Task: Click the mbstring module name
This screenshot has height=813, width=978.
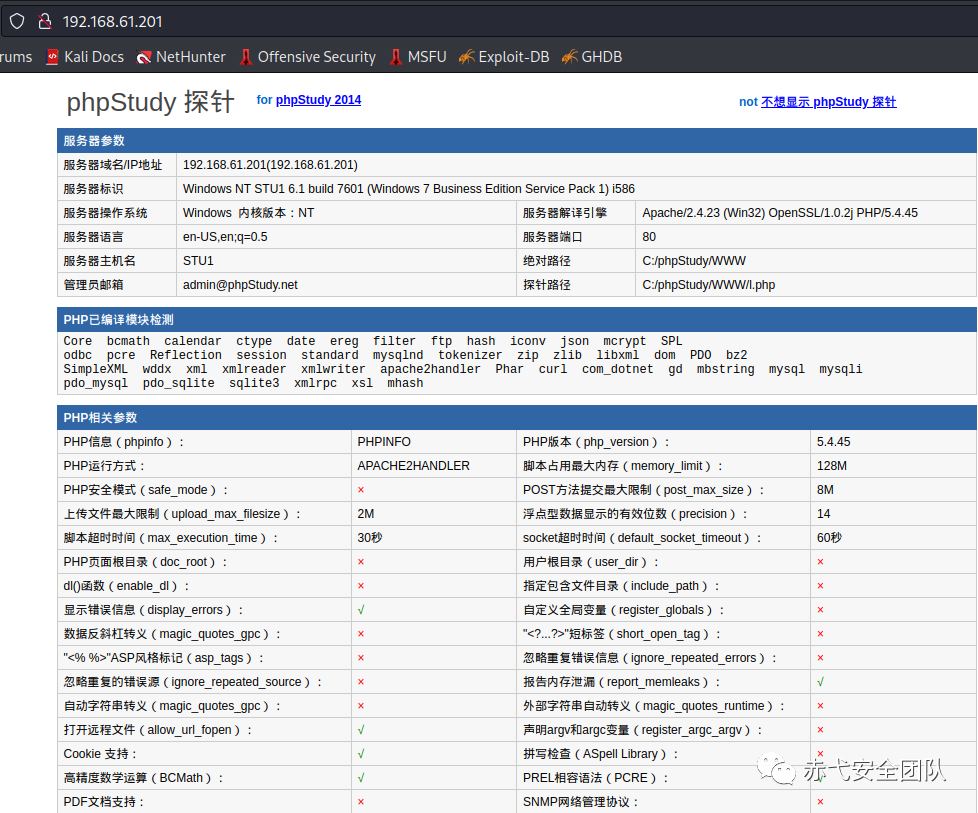Action: coord(725,369)
